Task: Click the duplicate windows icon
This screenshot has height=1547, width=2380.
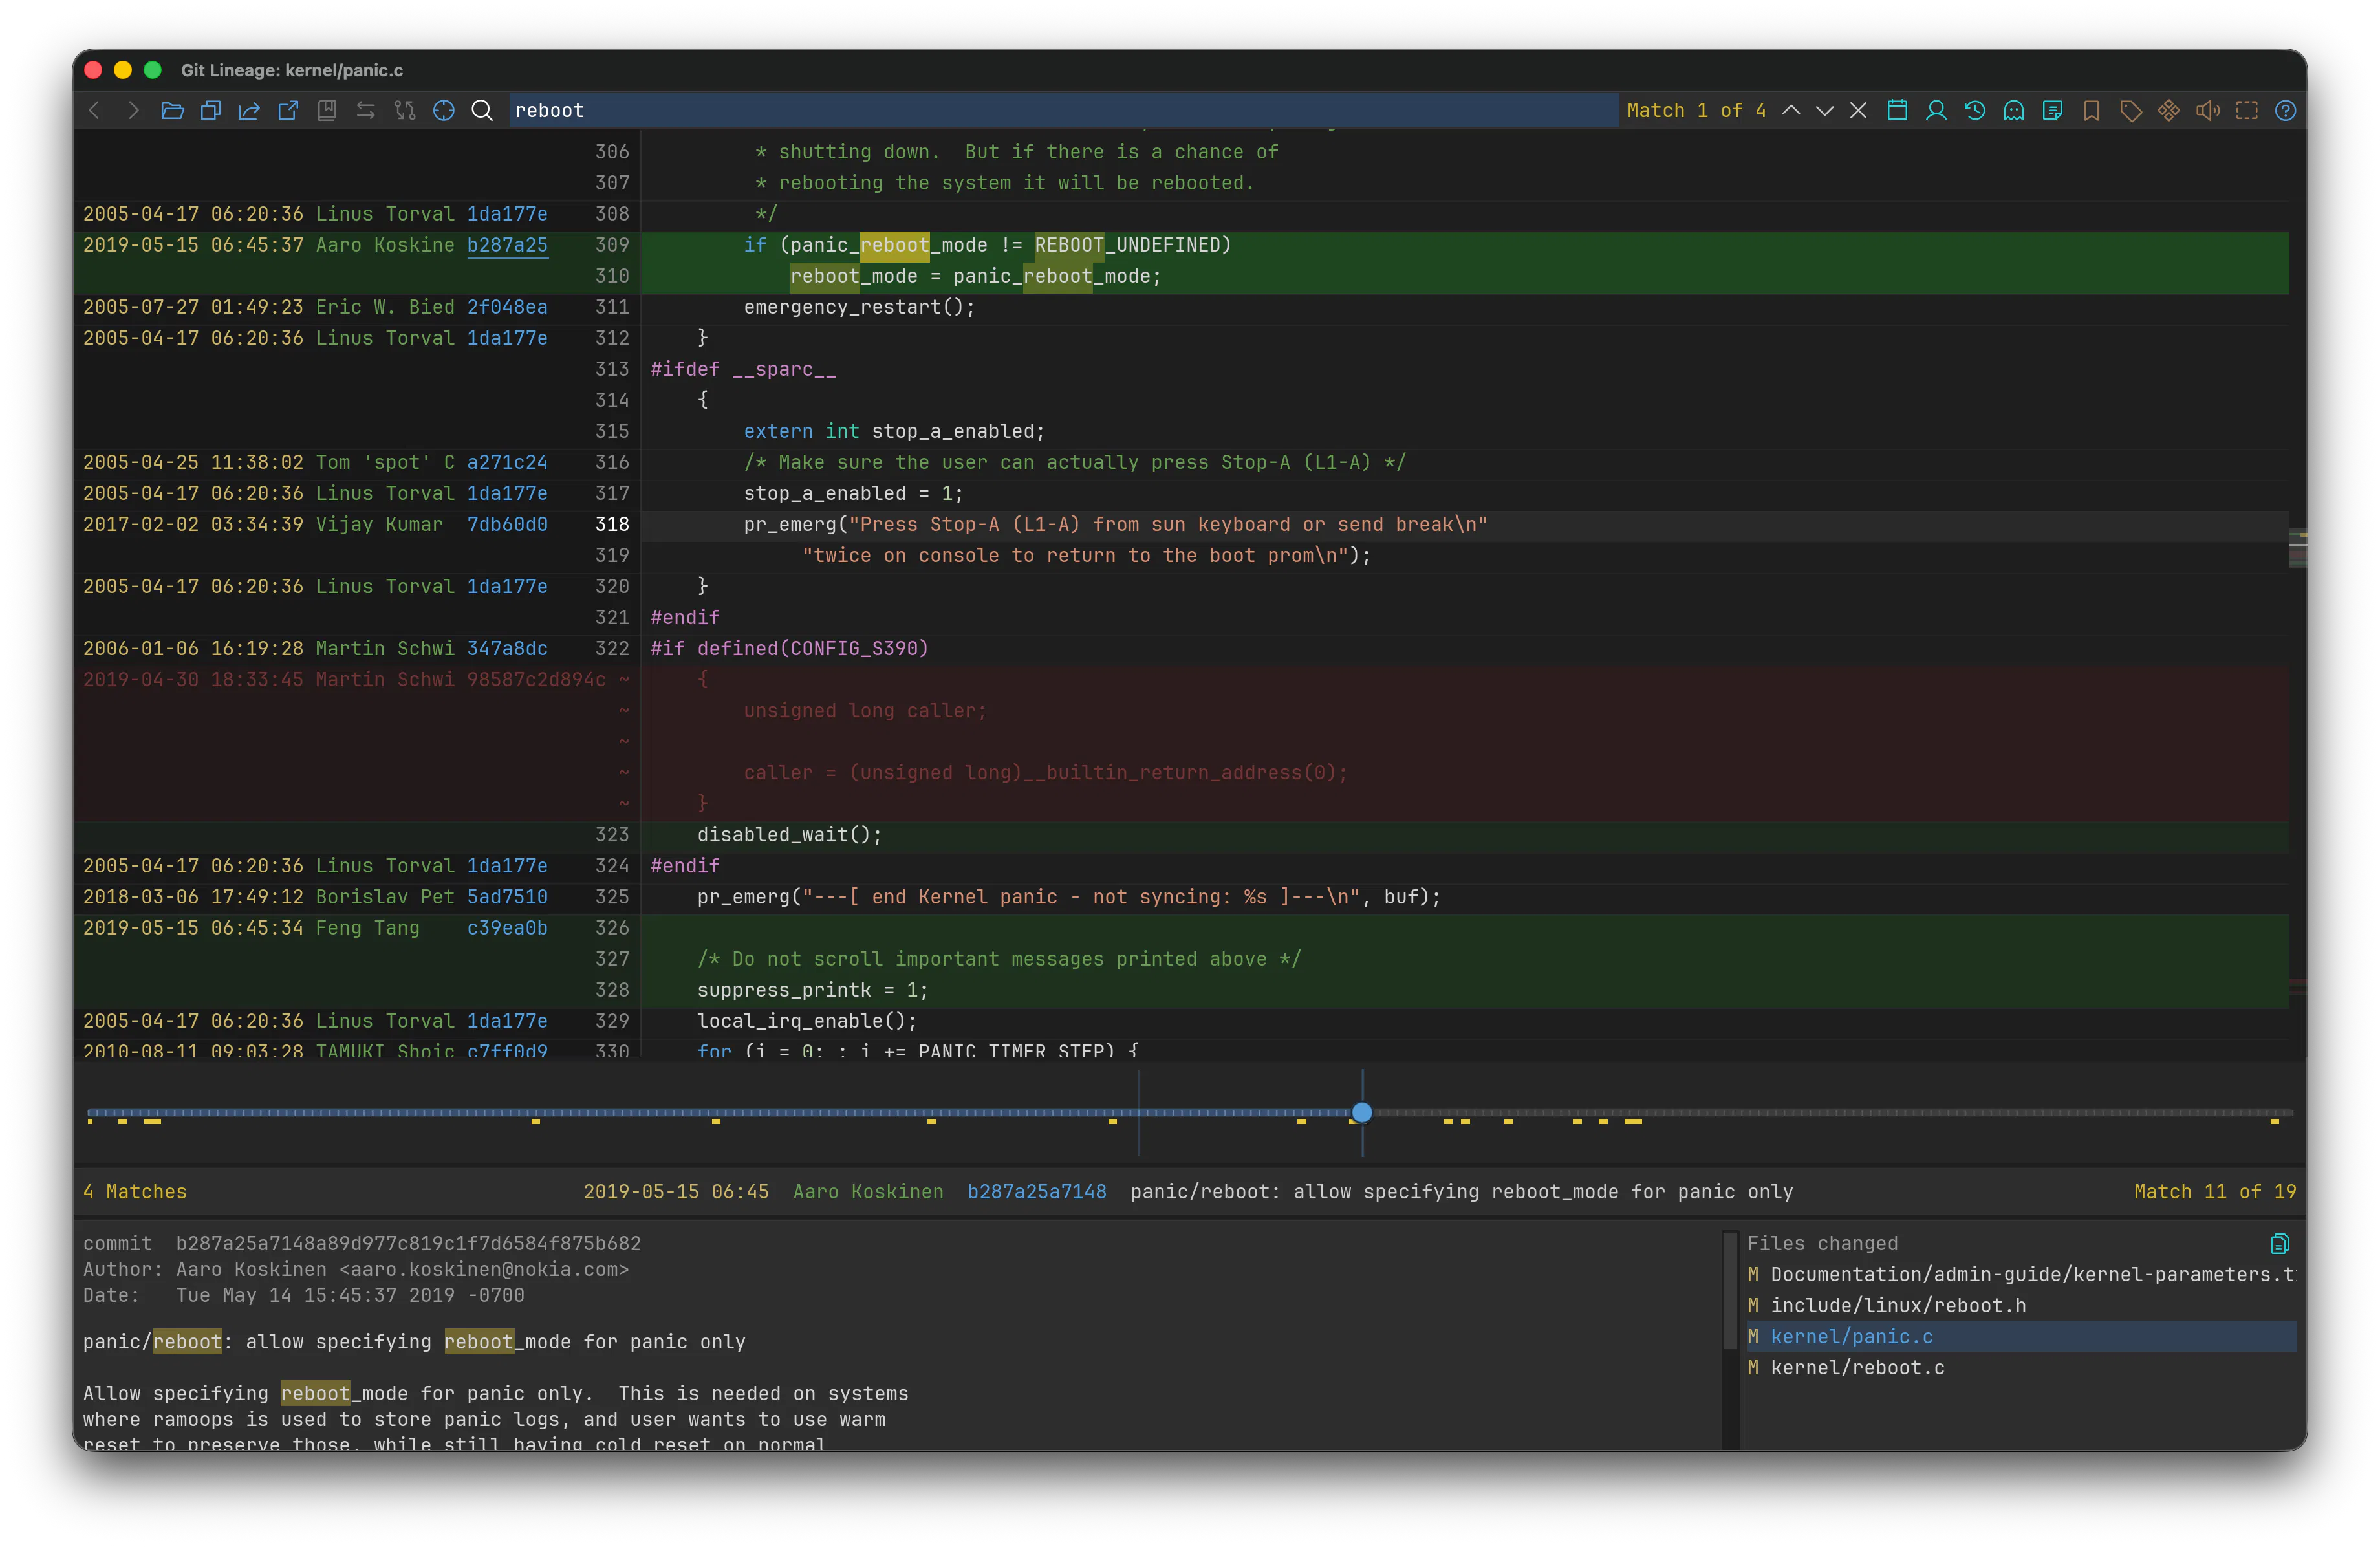Action: [211, 110]
